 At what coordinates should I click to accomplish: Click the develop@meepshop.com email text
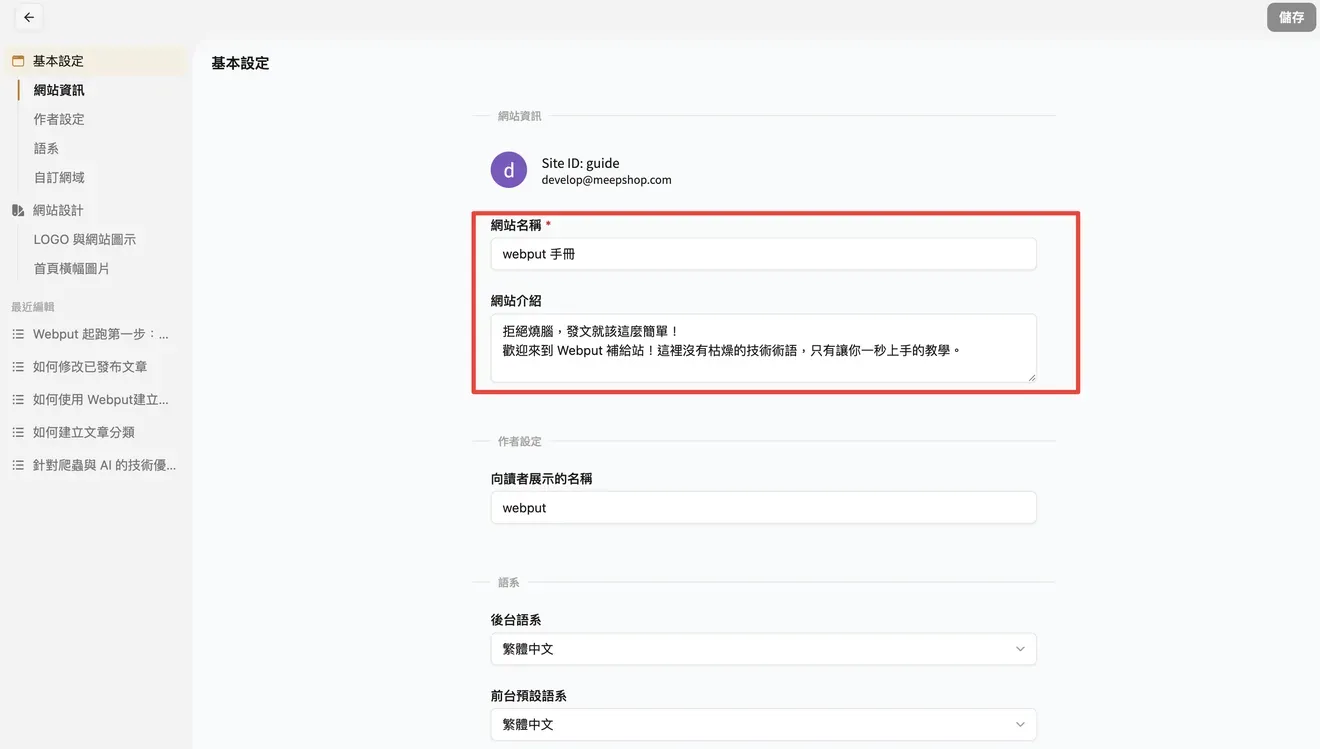607,180
